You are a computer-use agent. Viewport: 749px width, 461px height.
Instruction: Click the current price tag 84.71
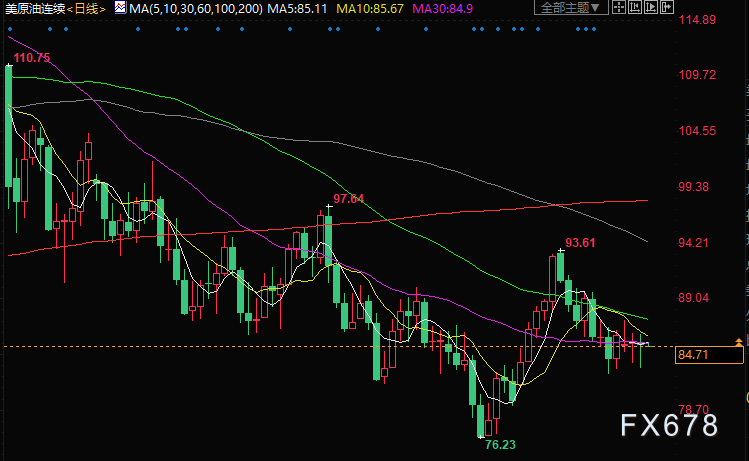coord(694,354)
